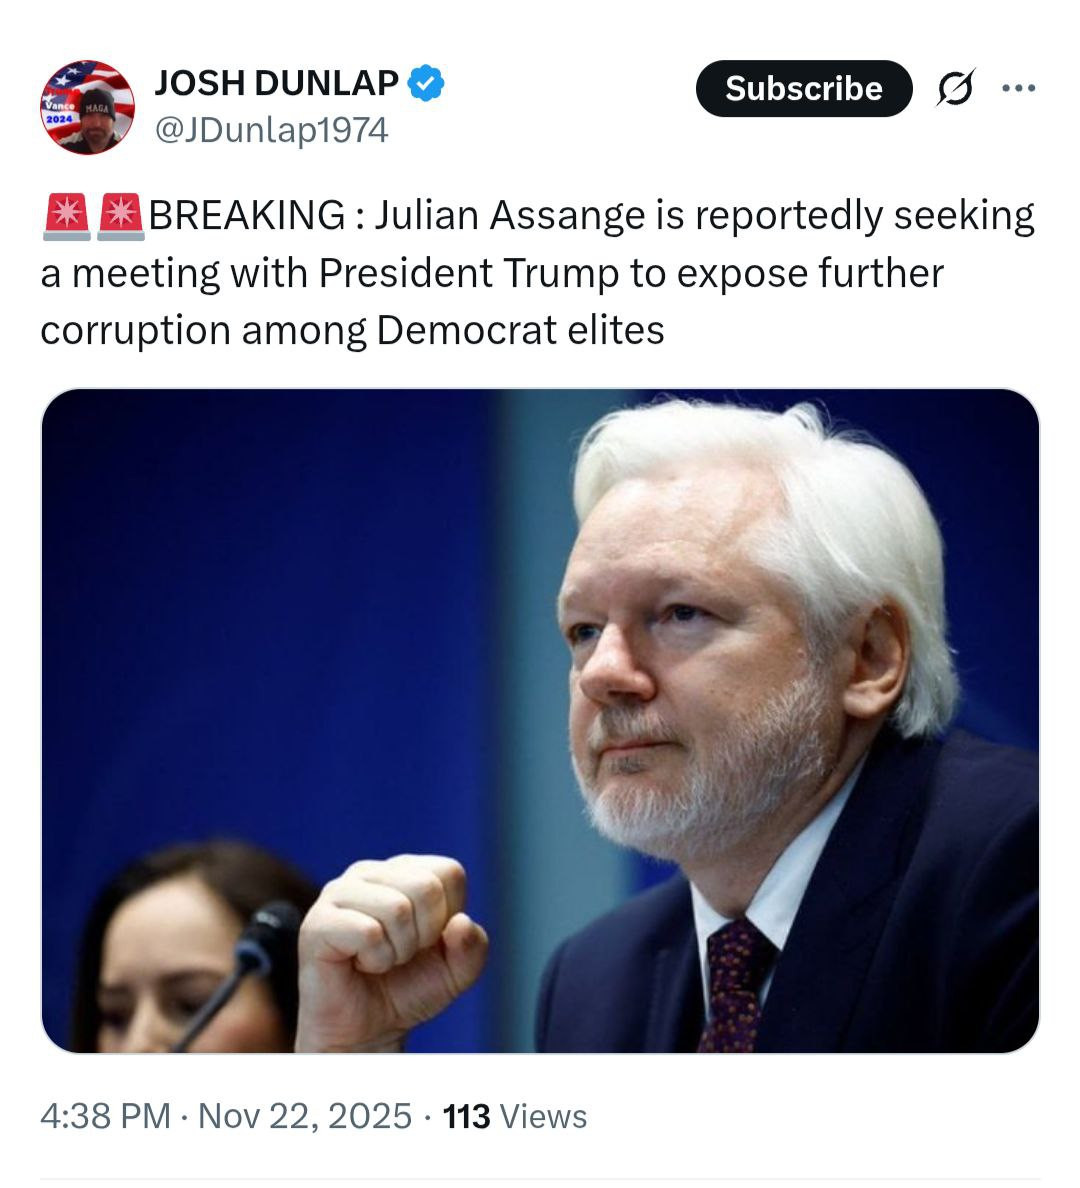Open the @JDunlap1974 handle link
The image size is (1080, 1188).
pyautogui.click(x=271, y=130)
